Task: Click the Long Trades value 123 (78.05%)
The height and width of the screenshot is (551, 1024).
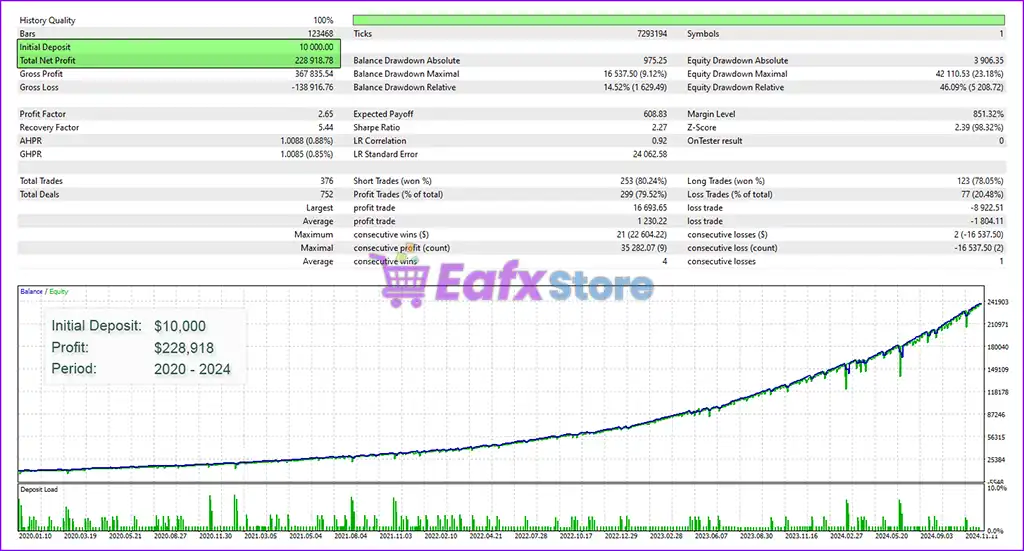Action: [981, 181]
